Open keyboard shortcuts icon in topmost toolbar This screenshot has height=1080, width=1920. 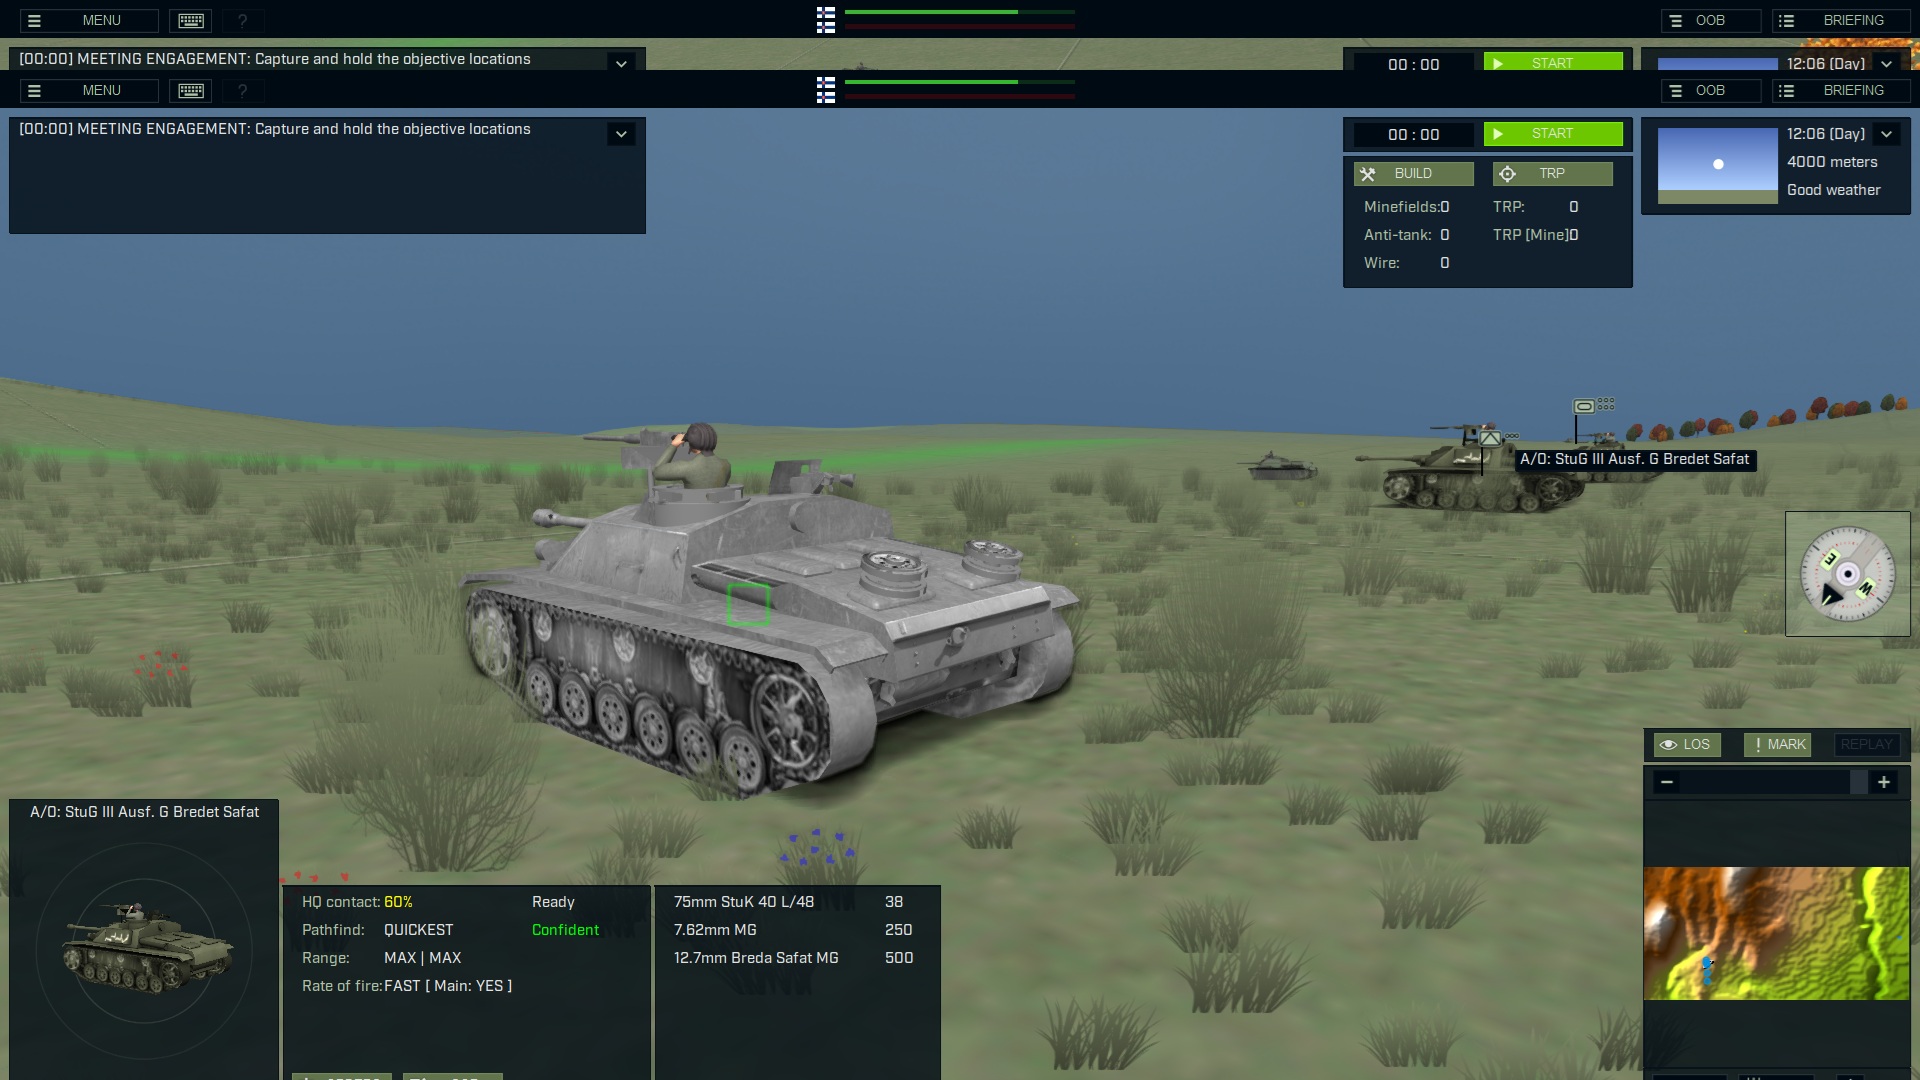(x=191, y=20)
